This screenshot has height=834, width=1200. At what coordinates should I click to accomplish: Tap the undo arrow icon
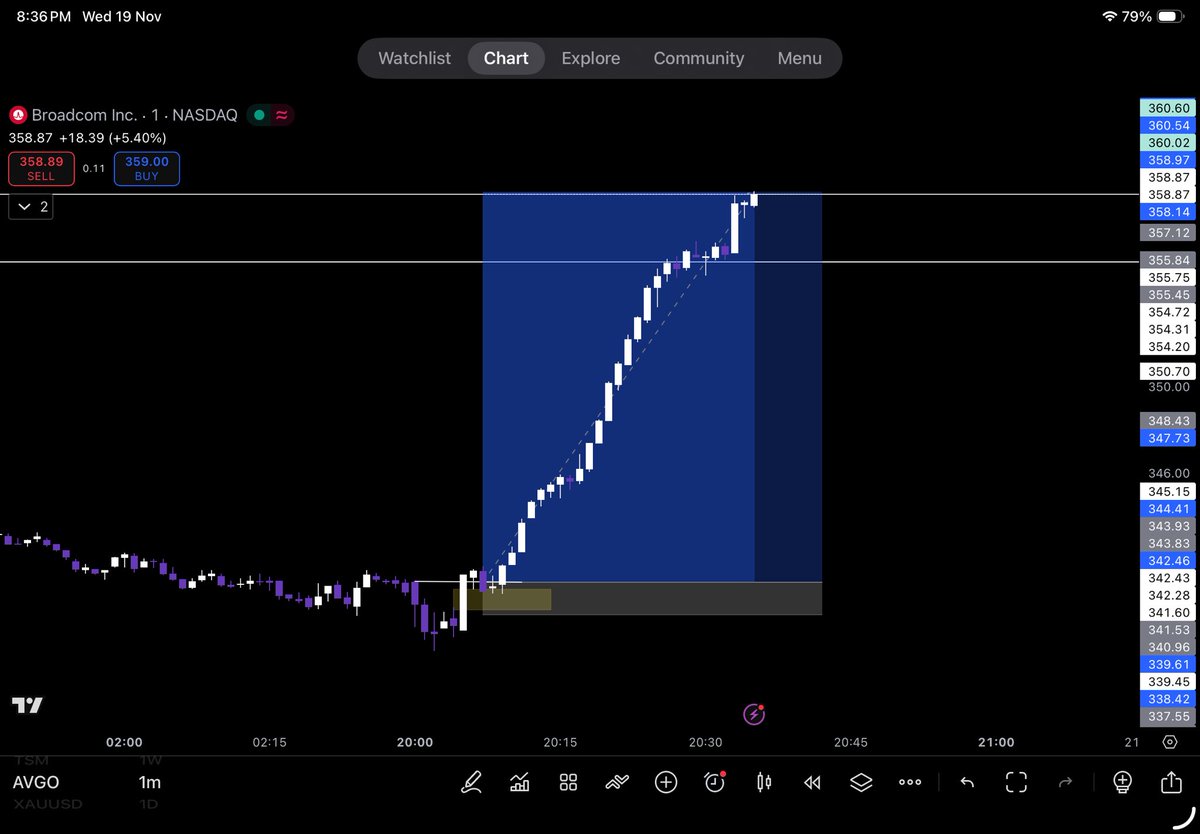(966, 782)
